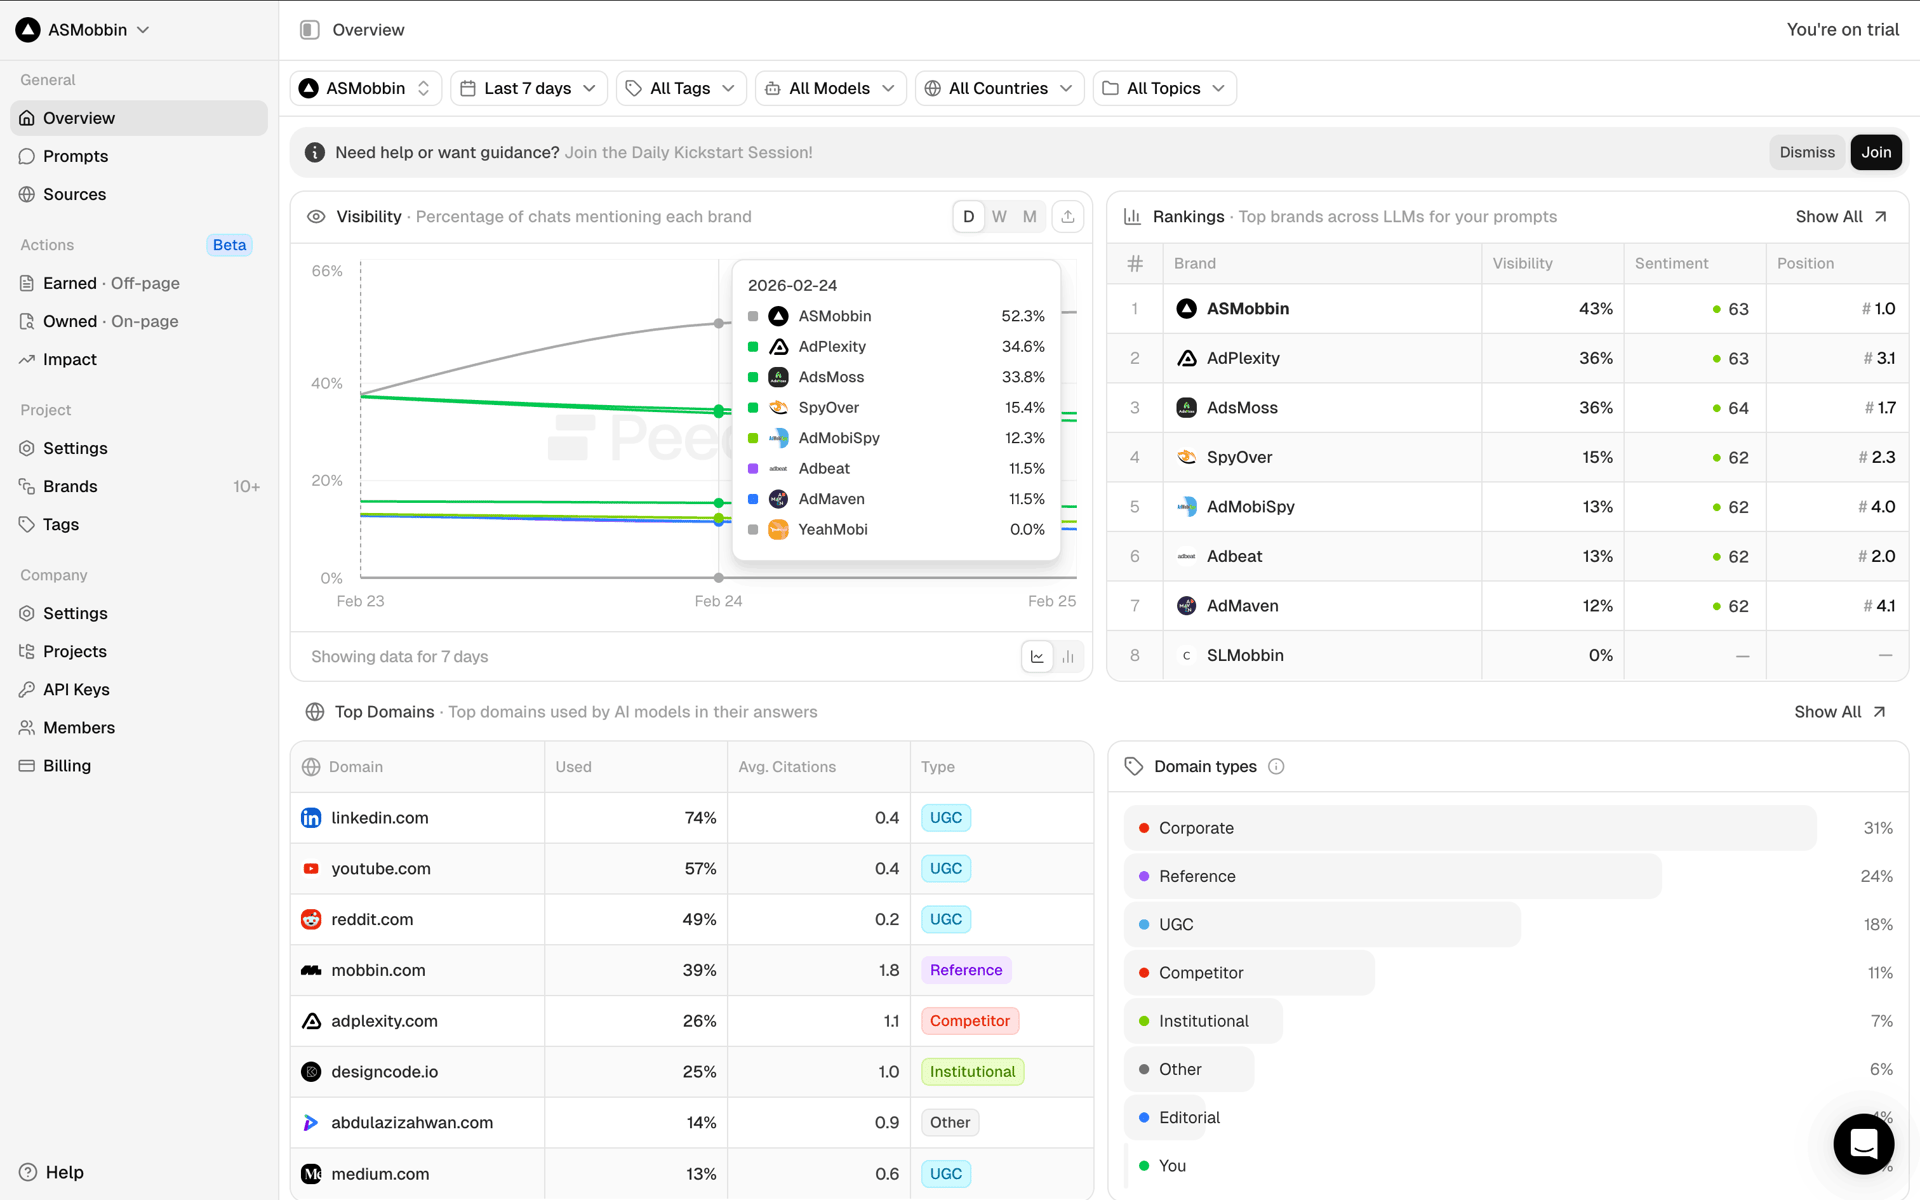Switch to bar chart view icon

tap(1068, 657)
